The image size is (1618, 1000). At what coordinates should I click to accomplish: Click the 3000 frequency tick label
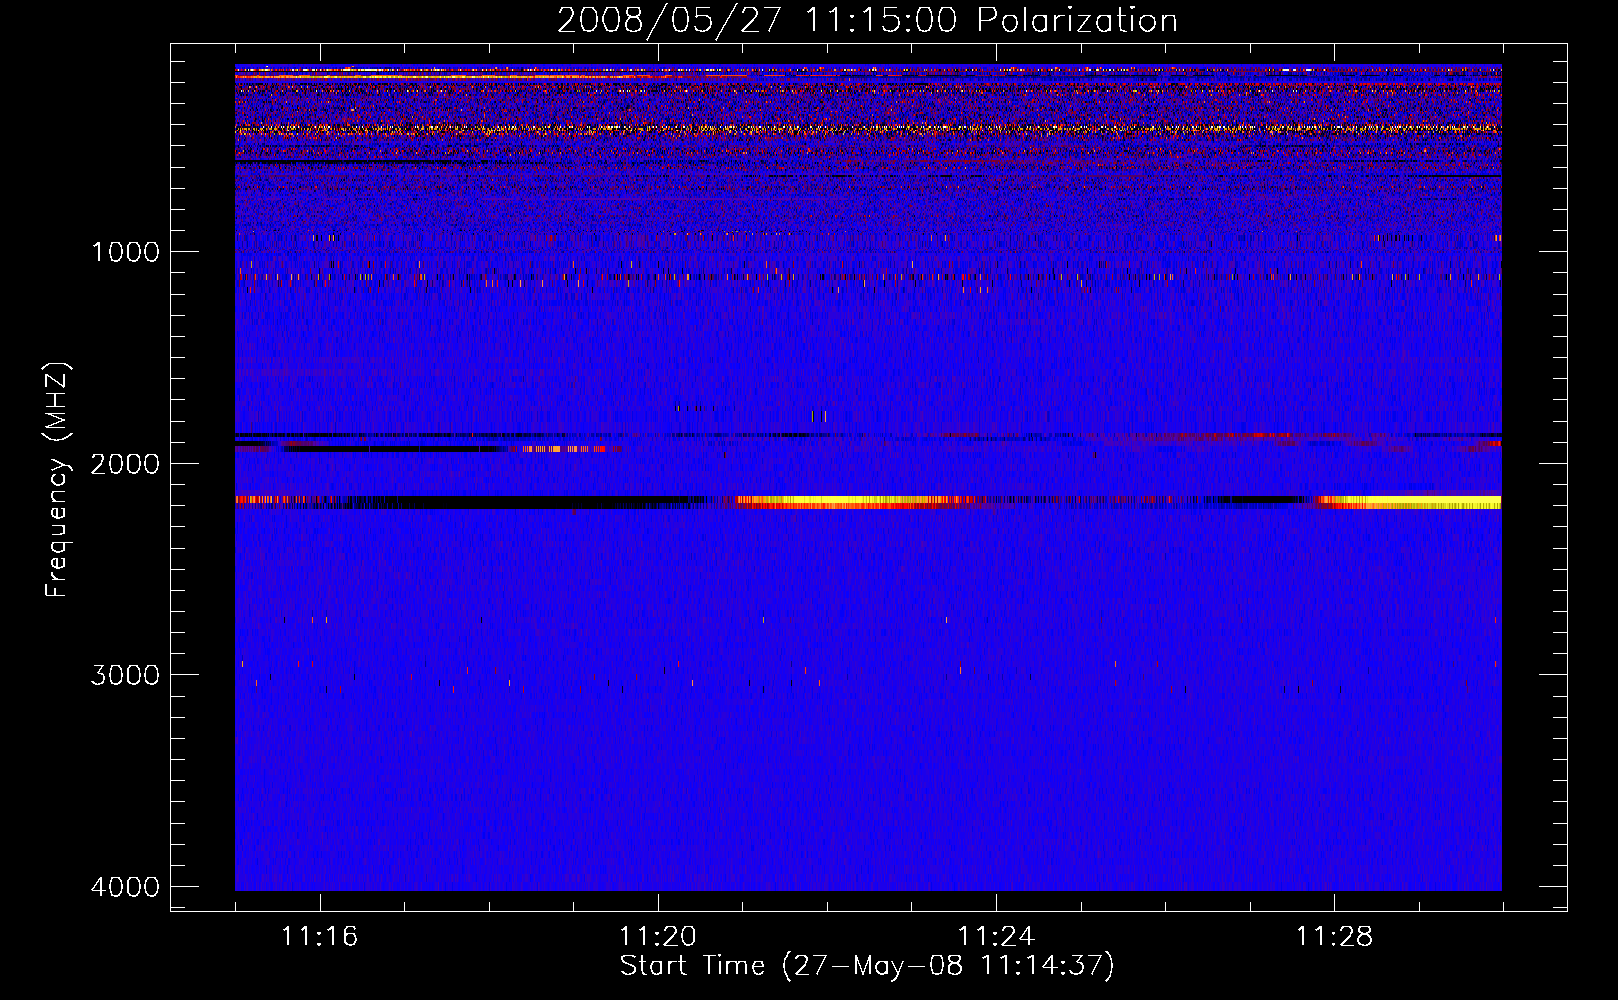click(125, 675)
